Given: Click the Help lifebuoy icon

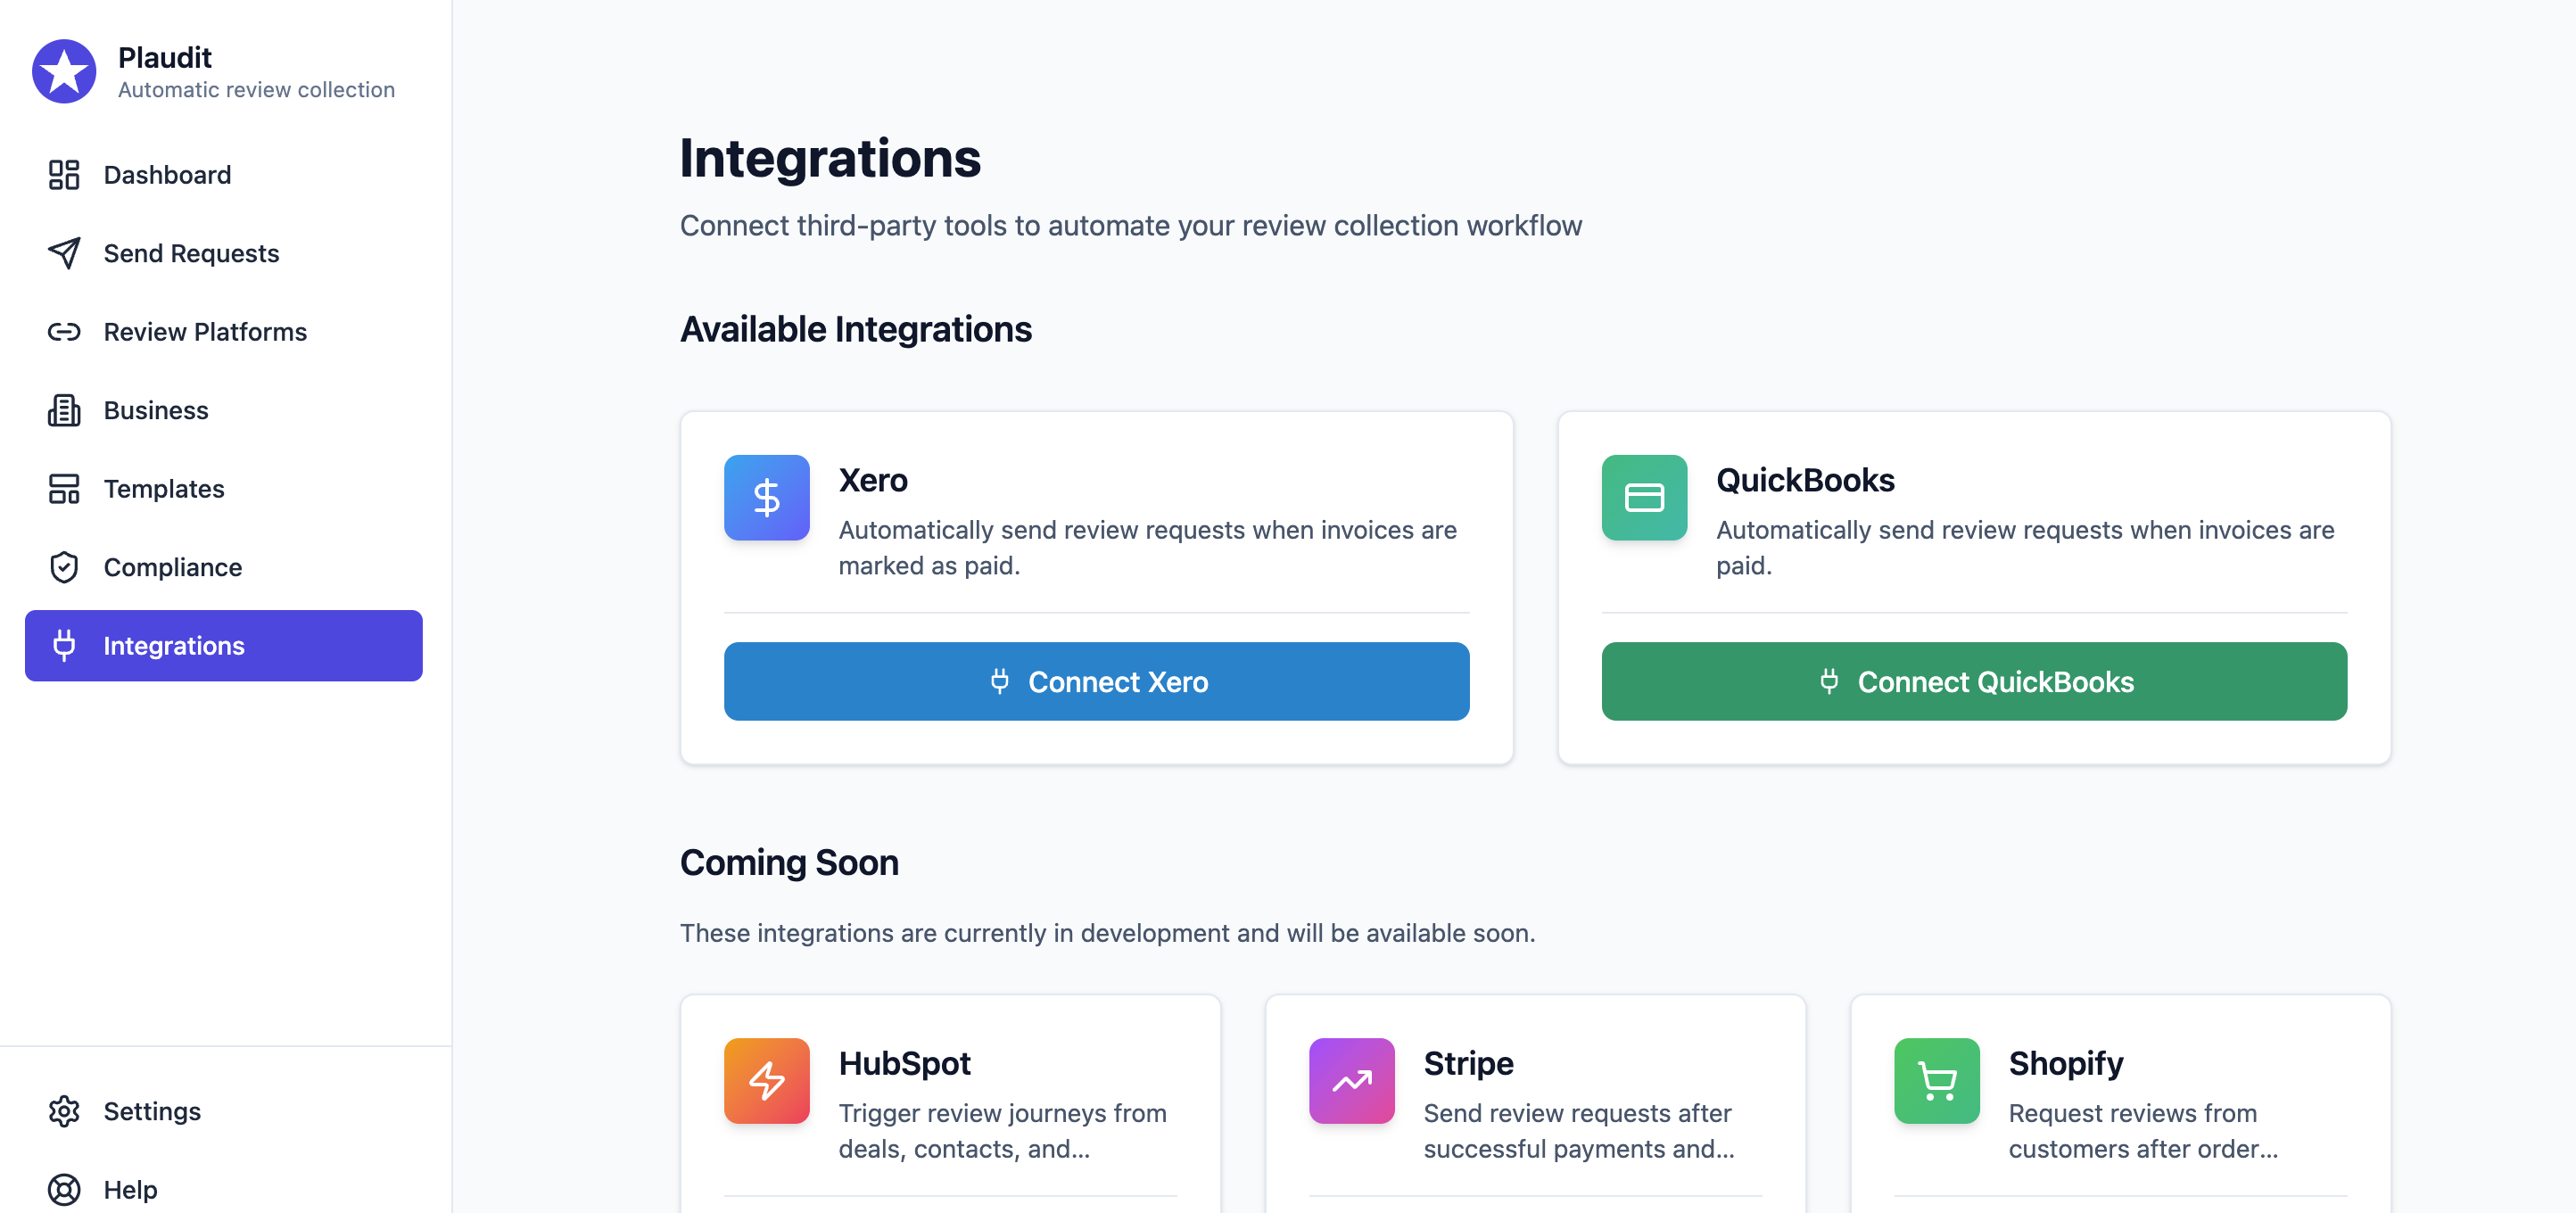Looking at the screenshot, I should click(64, 1189).
